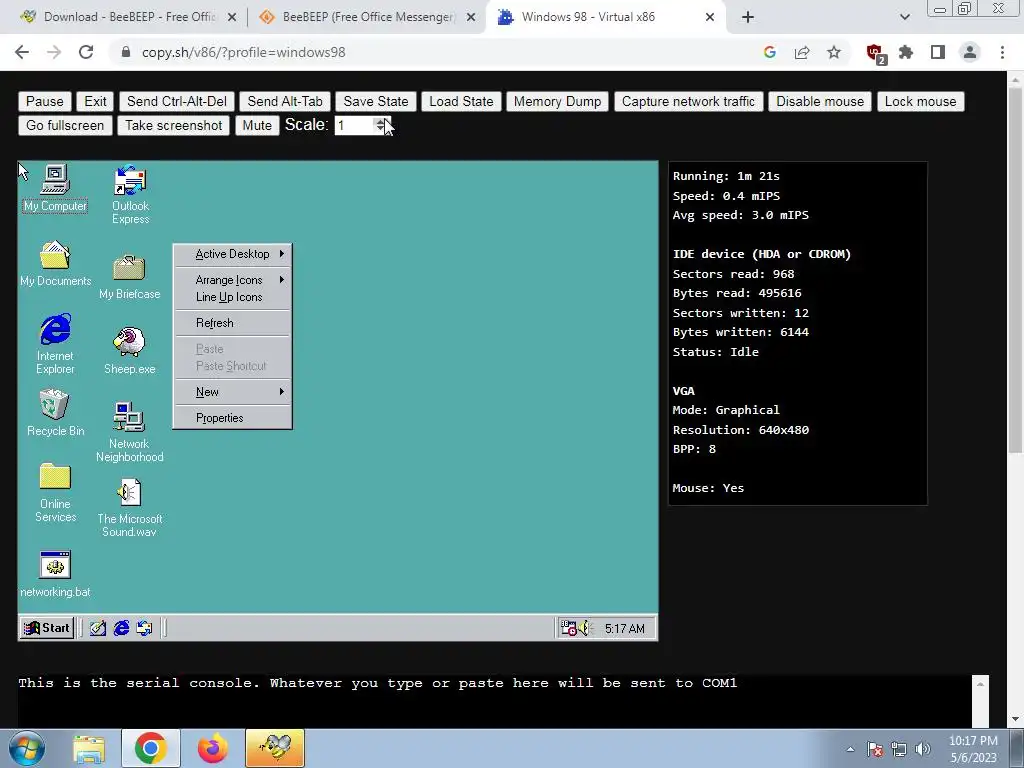Click the Show Desktop quick launch icon

point(98,628)
